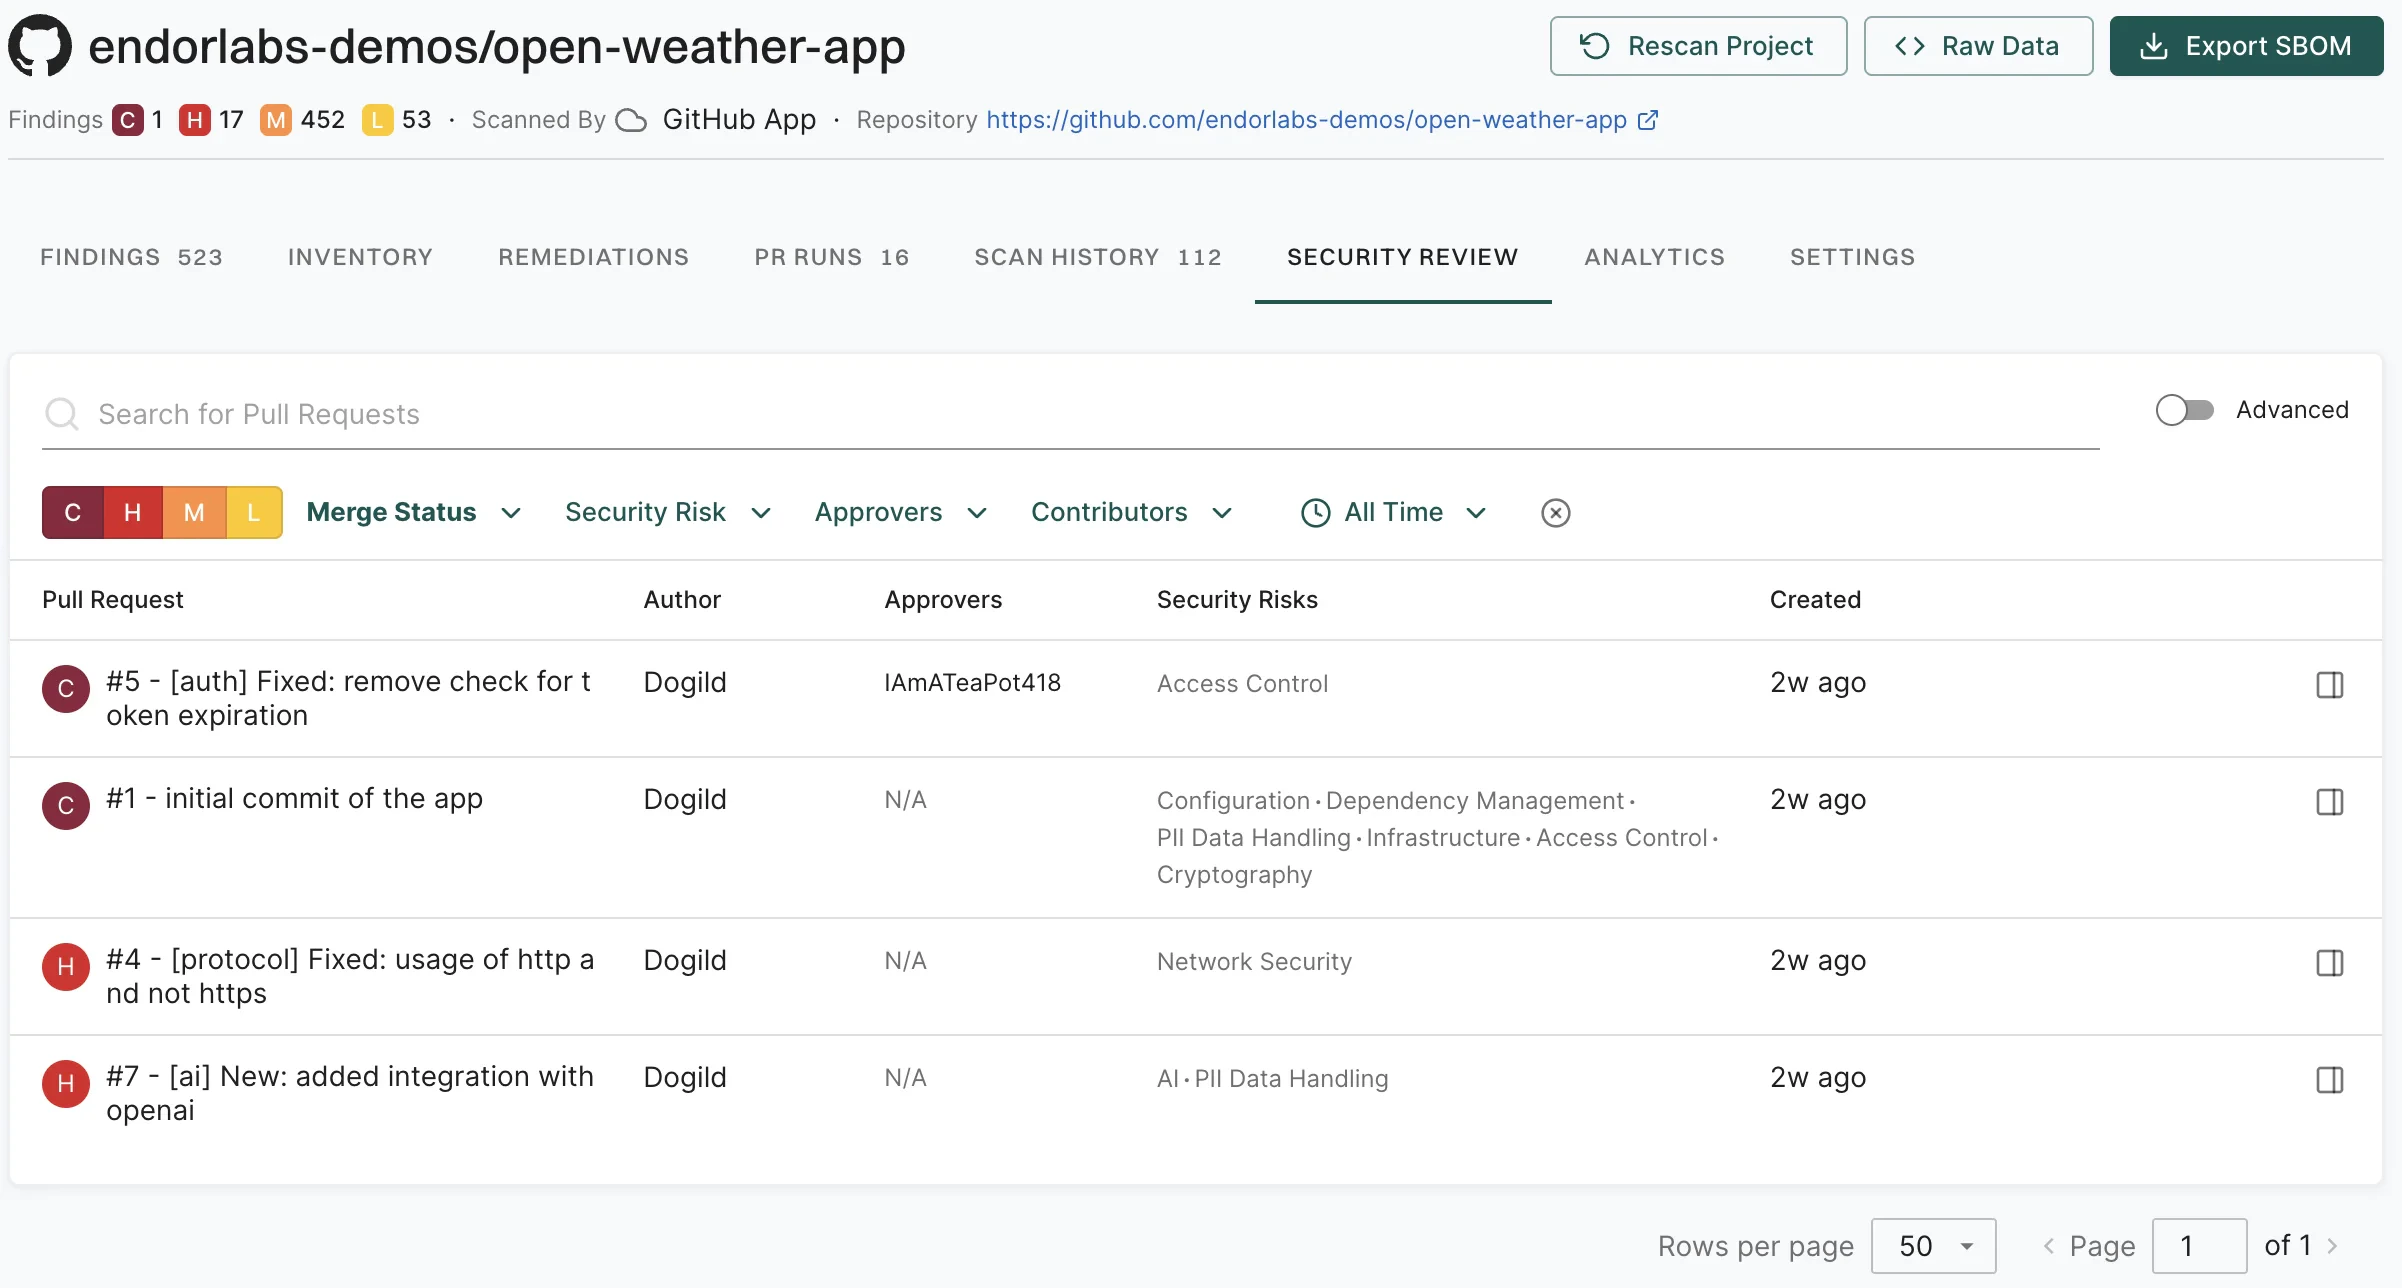
Task: Open the All Time date dropdown
Action: pos(1393,513)
